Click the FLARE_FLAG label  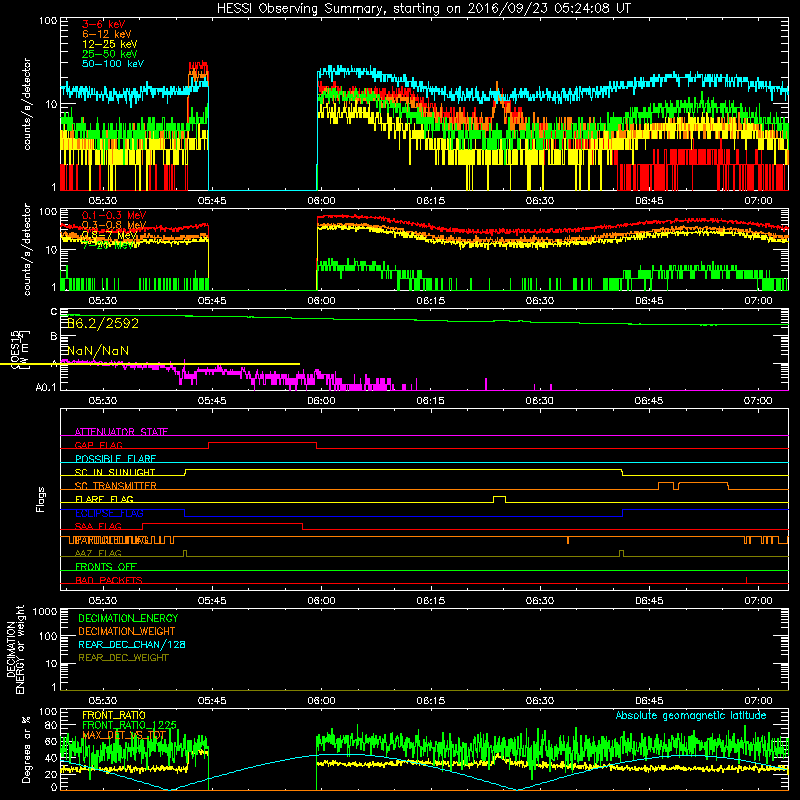pyautogui.click(x=104, y=499)
